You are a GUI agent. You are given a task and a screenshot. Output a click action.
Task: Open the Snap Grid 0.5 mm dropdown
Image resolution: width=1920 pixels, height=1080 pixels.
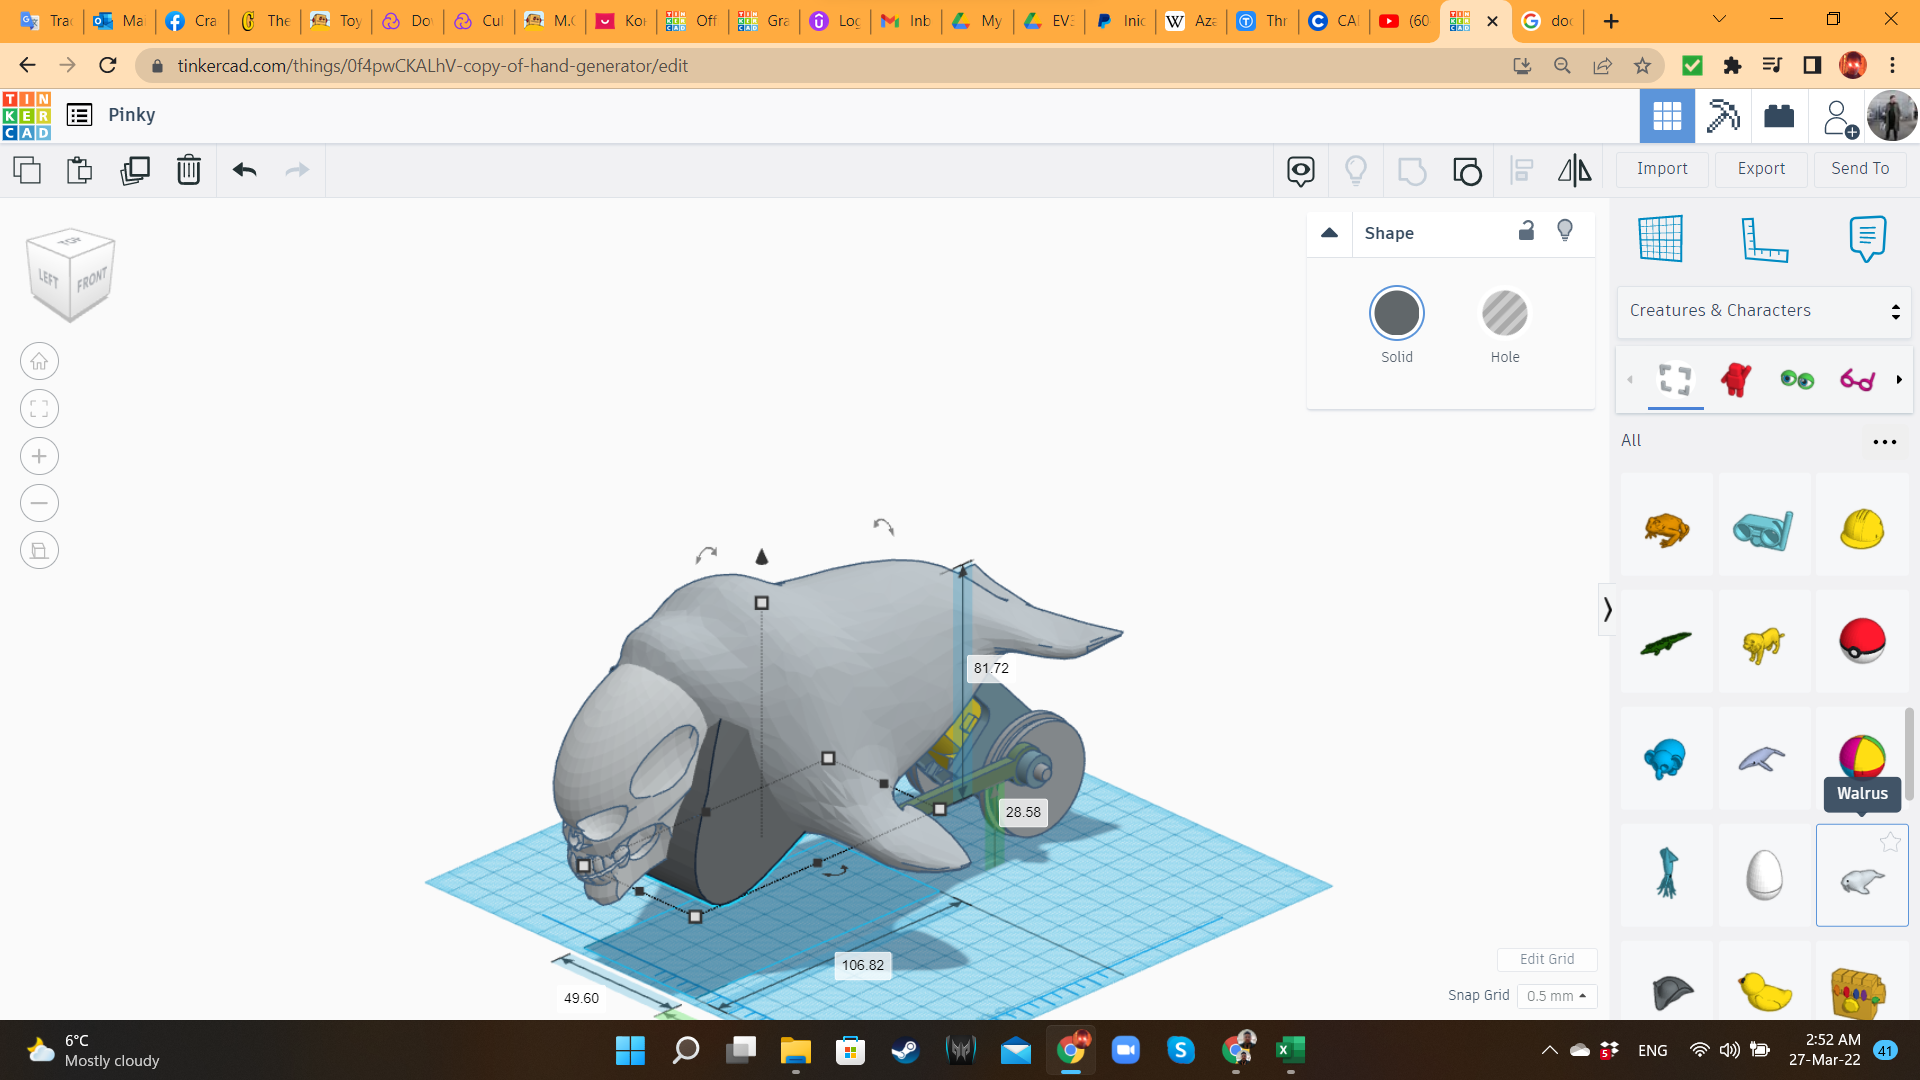[1556, 996]
